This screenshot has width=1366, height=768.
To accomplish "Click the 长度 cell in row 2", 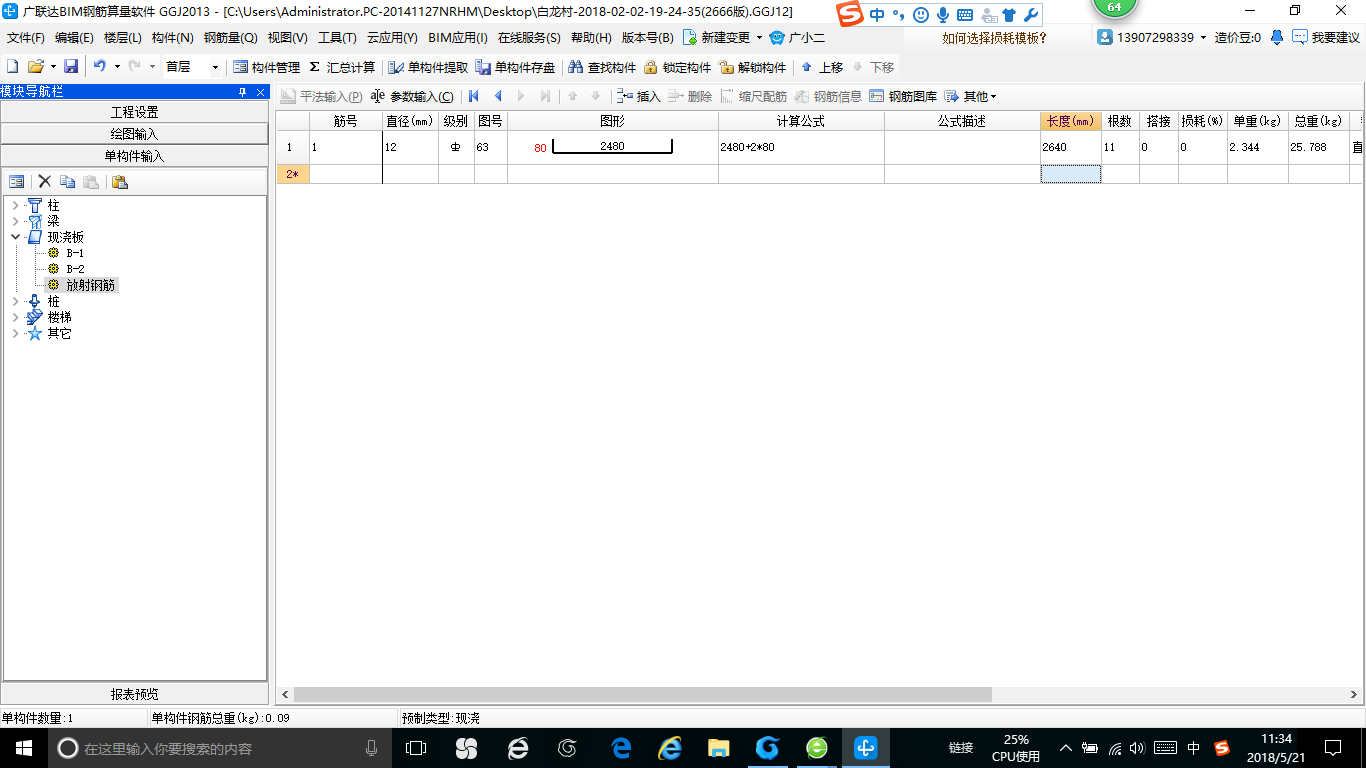I will pyautogui.click(x=1071, y=174).
